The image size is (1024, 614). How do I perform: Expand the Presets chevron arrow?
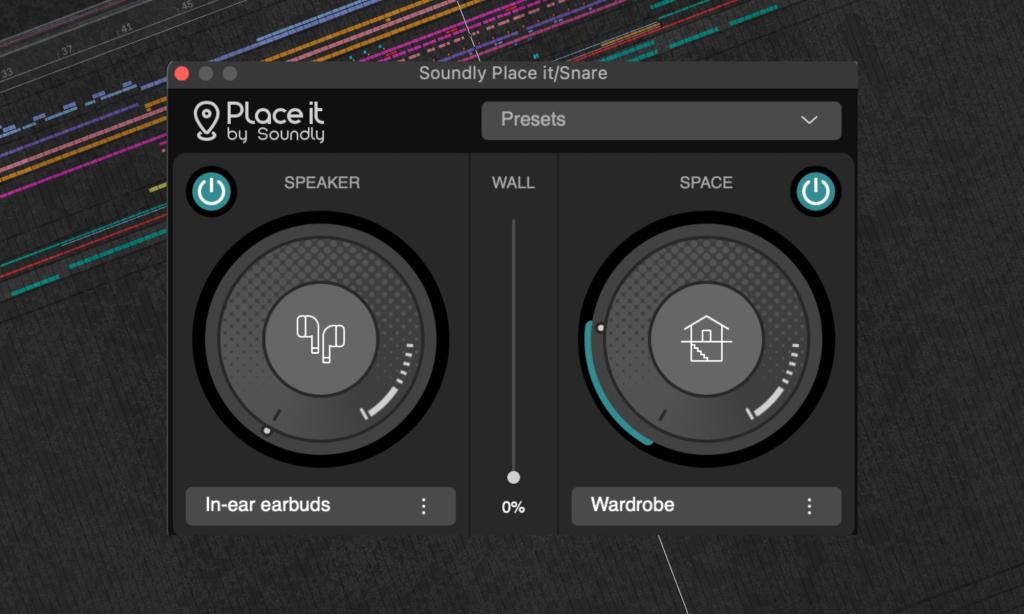pos(810,120)
